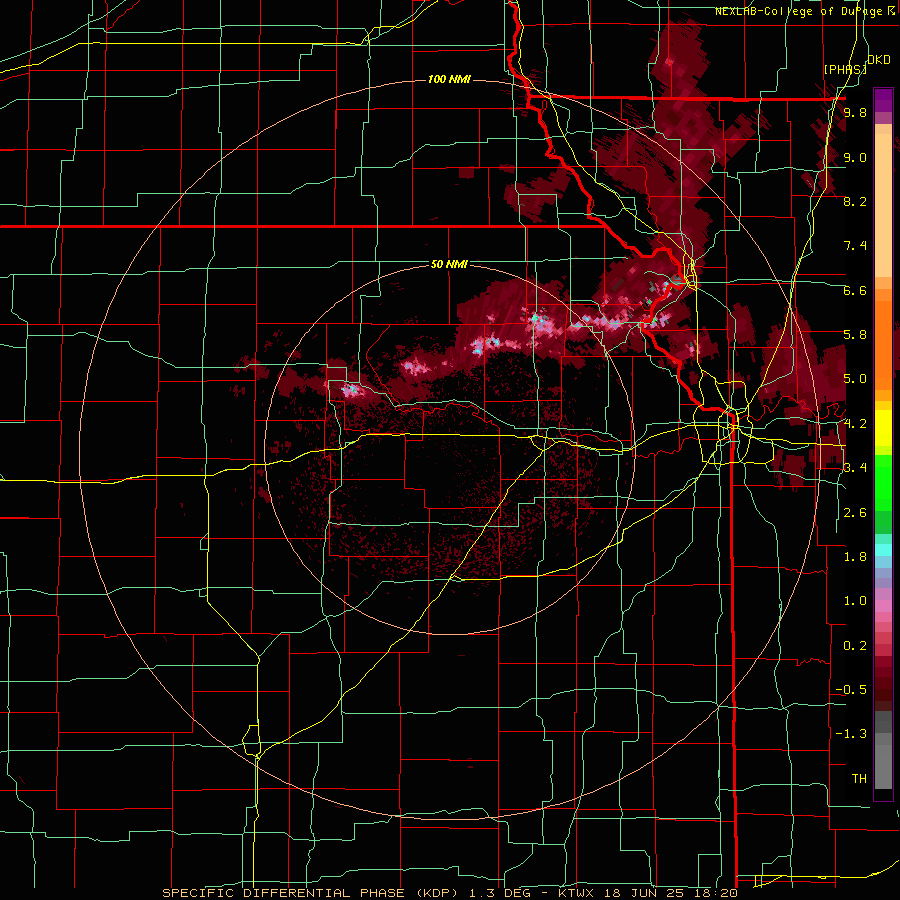Click the "TH" label on the color scale
The height and width of the screenshot is (900, 900).
pyautogui.click(x=859, y=779)
